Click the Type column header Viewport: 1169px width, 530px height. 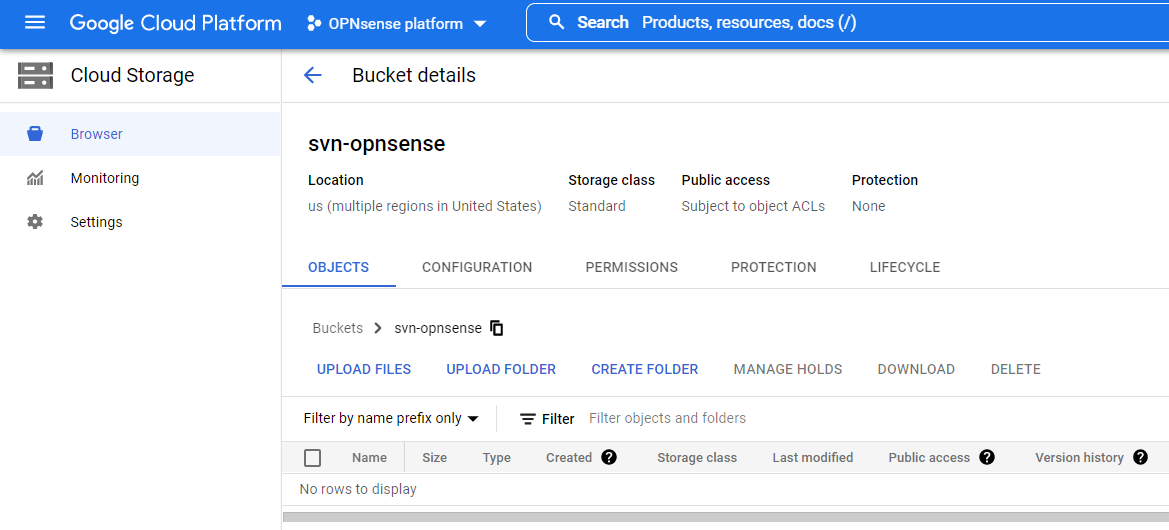[497, 458]
